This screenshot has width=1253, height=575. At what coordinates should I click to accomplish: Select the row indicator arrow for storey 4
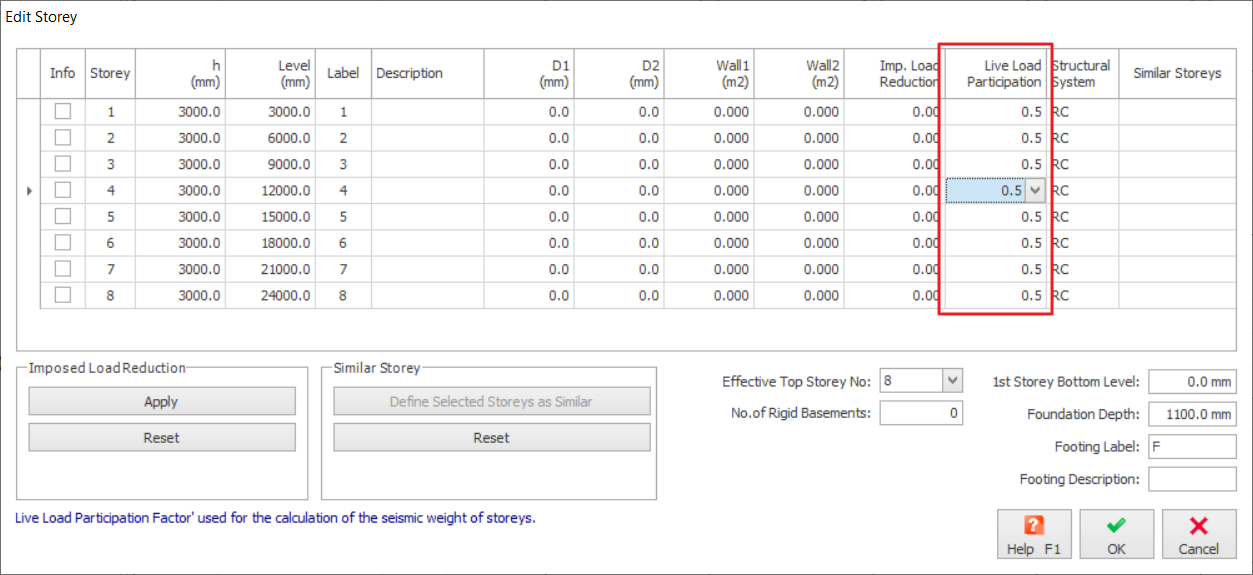(x=28, y=190)
